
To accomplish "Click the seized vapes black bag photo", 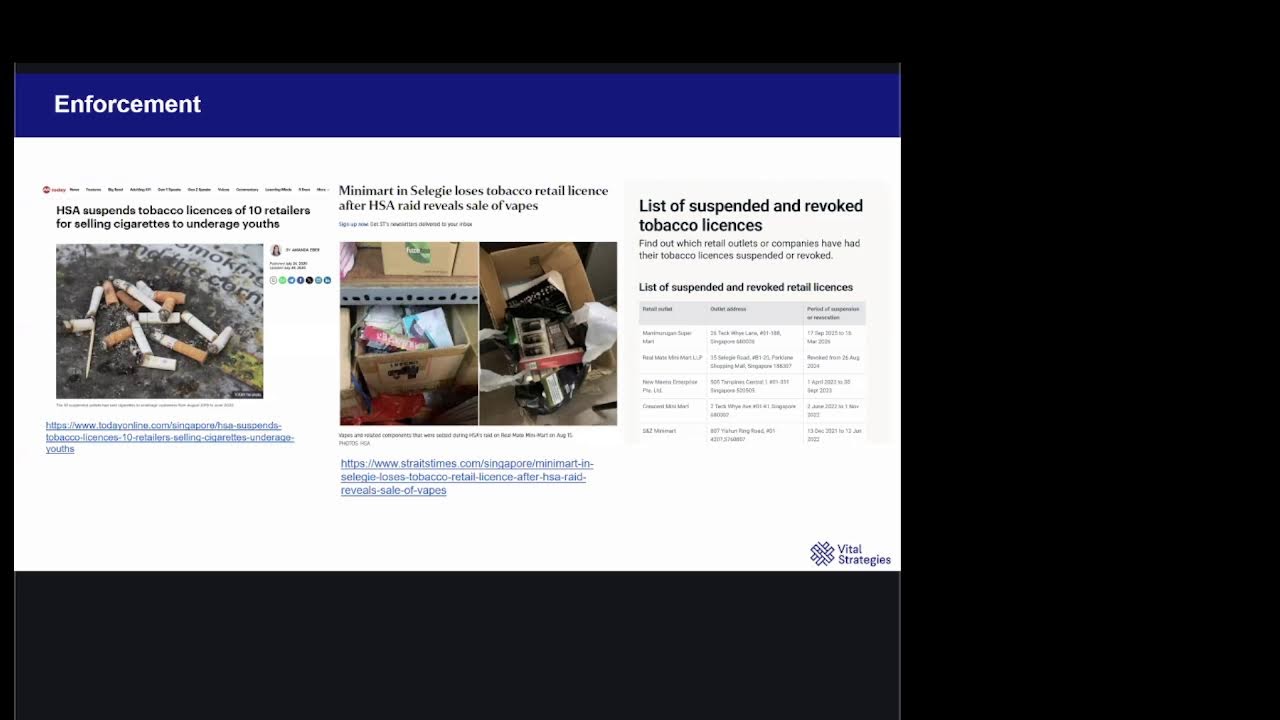I will 548,334.
